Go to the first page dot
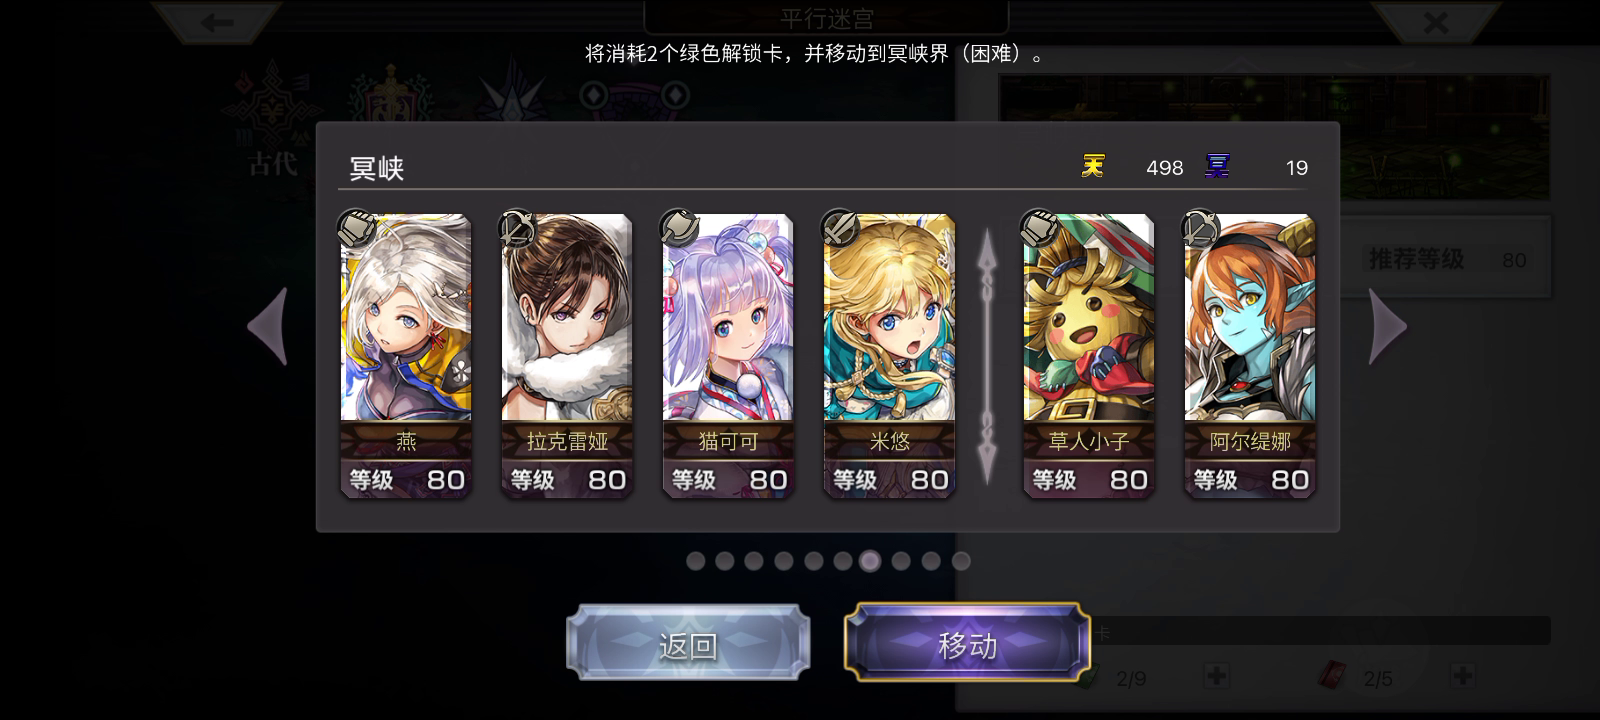The image size is (1600, 720). pos(695,561)
